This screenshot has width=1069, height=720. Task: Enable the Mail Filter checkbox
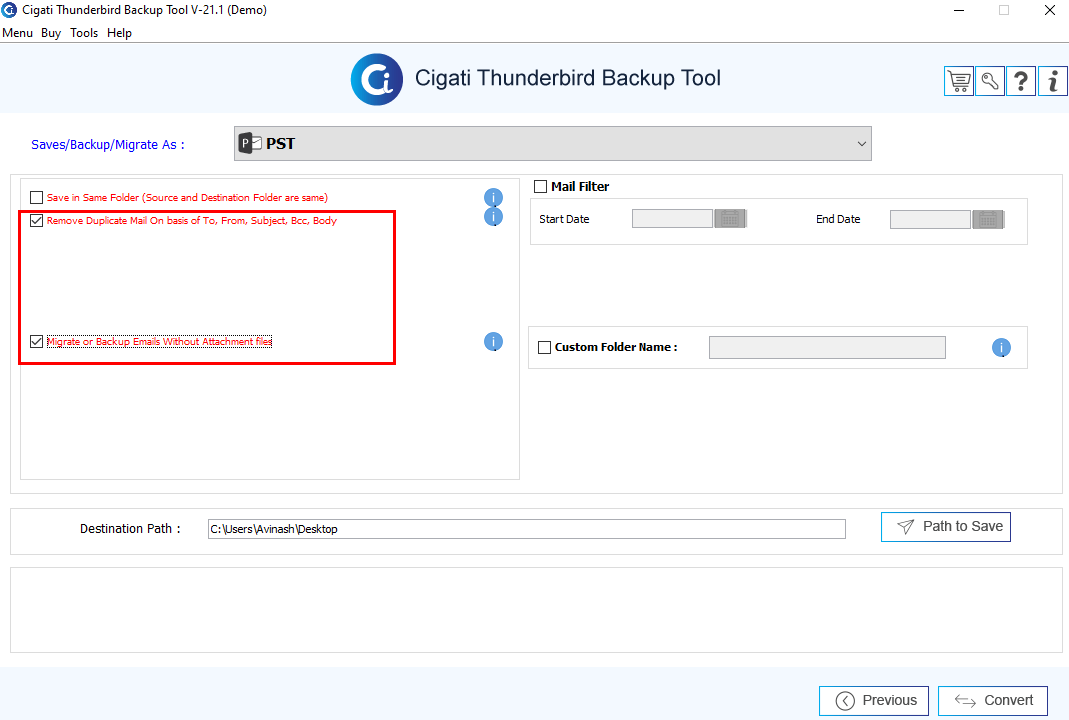(541, 187)
